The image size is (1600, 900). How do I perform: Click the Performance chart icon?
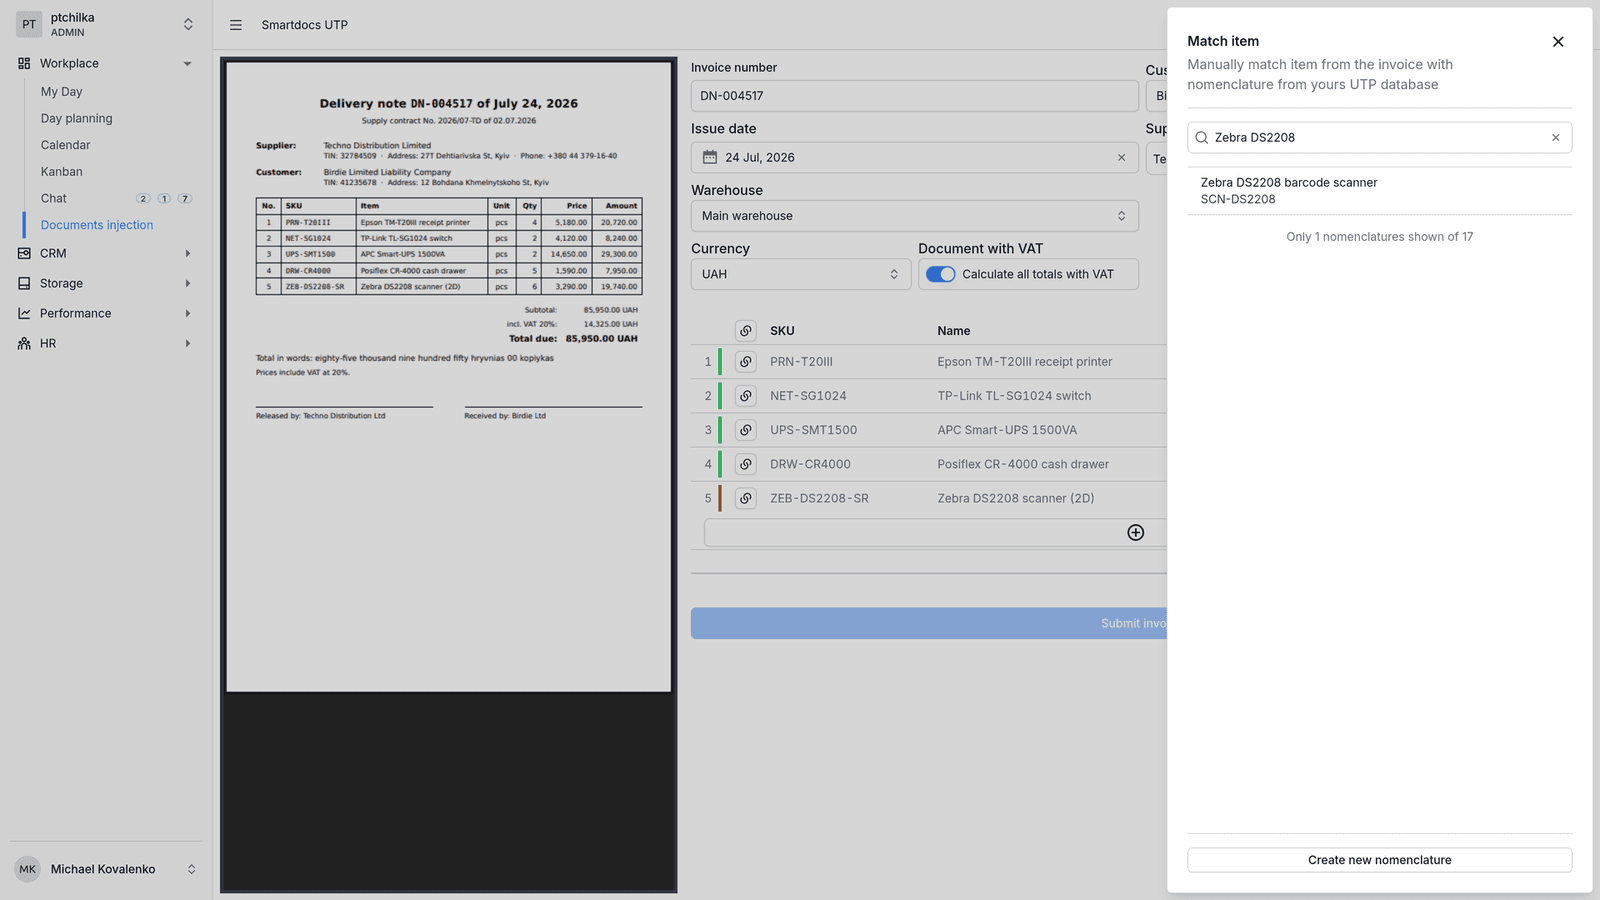[x=24, y=313]
